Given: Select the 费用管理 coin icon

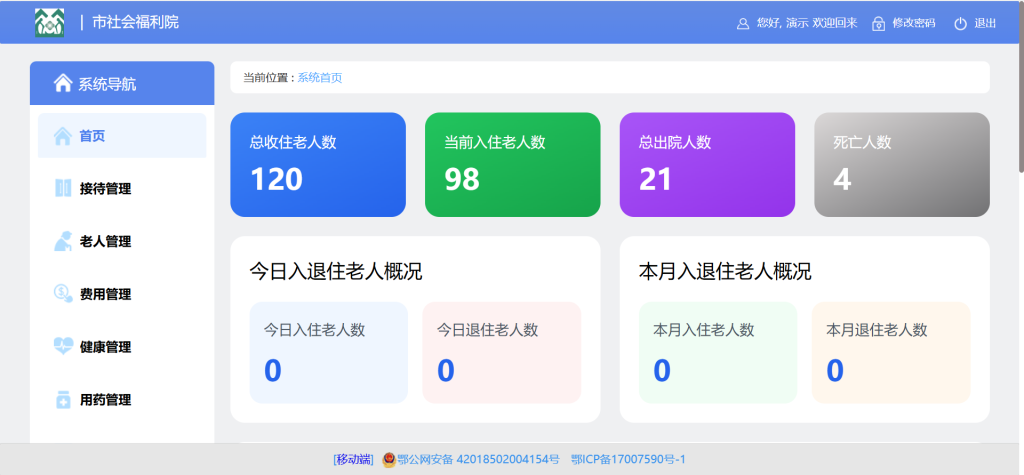Looking at the screenshot, I should (x=62, y=294).
